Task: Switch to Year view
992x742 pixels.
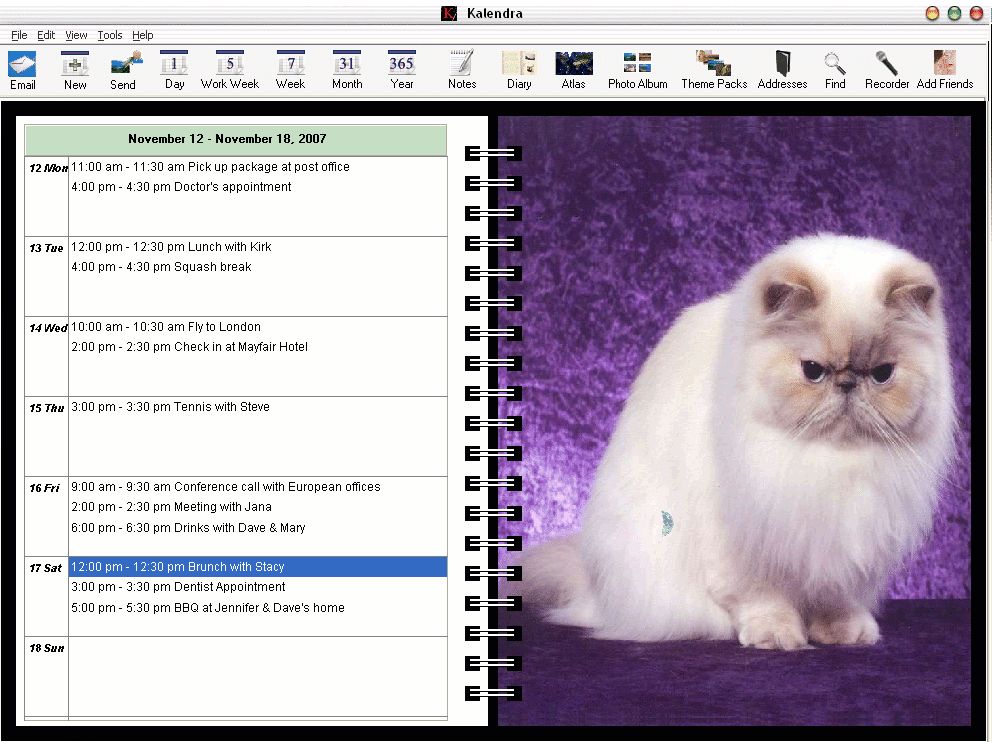Action: 402,70
